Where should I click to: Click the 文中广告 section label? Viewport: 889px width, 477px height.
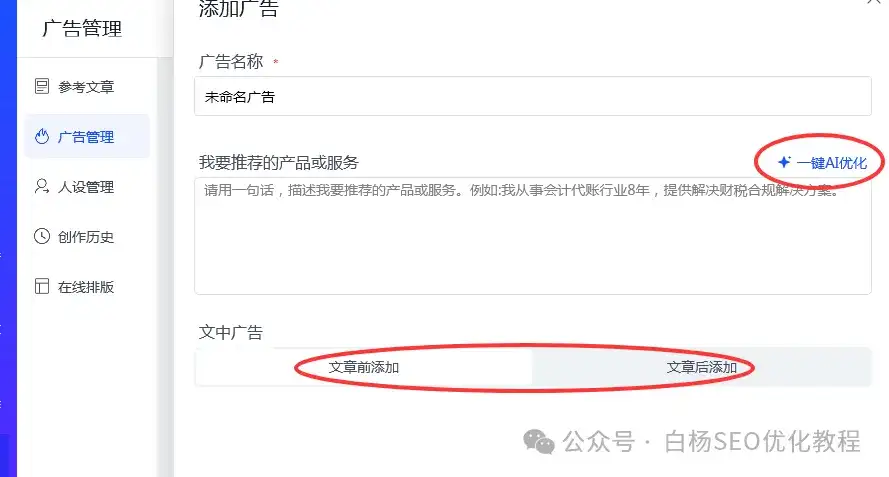[231, 332]
